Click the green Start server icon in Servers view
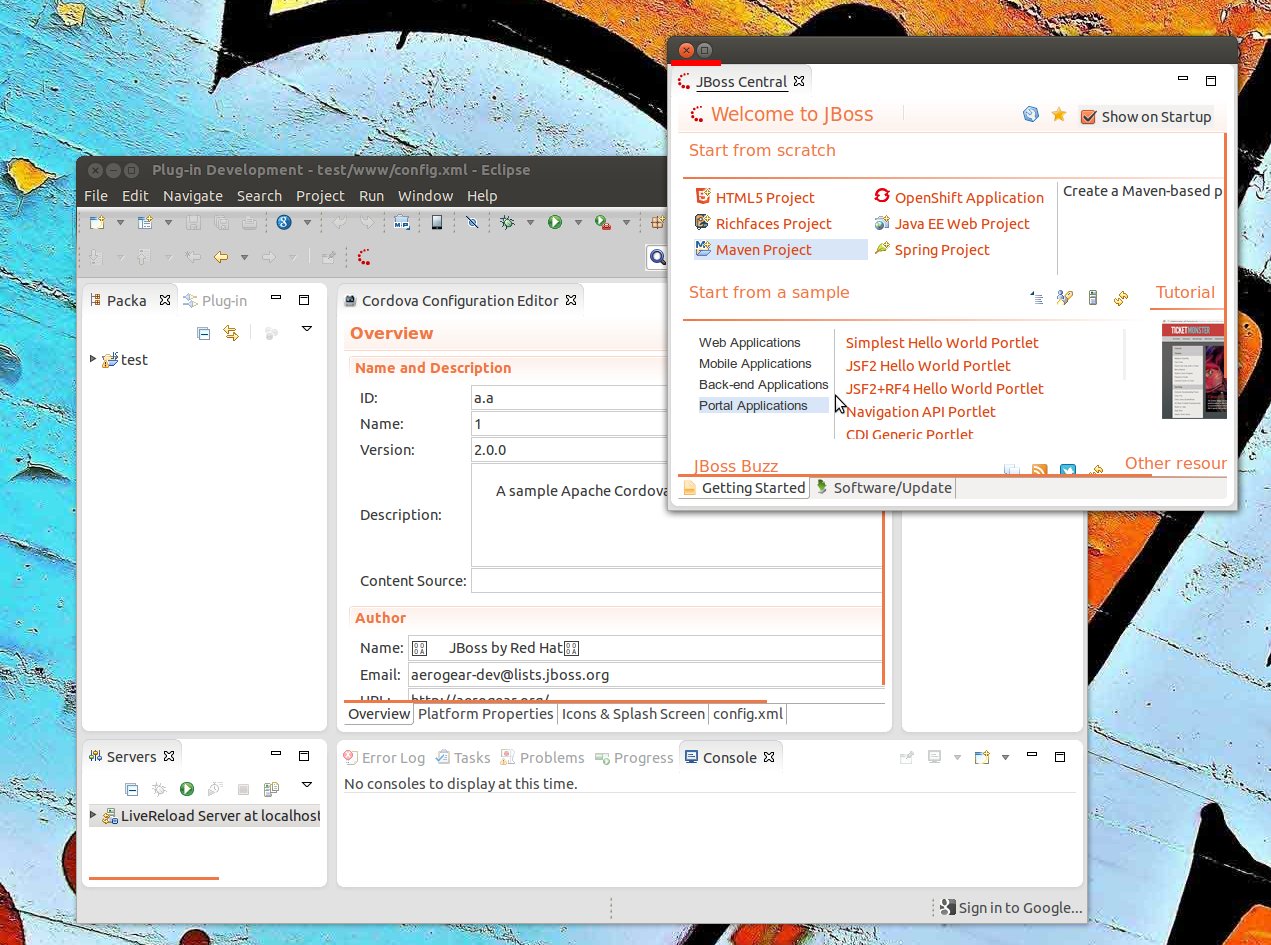1271x945 pixels. click(x=187, y=789)
